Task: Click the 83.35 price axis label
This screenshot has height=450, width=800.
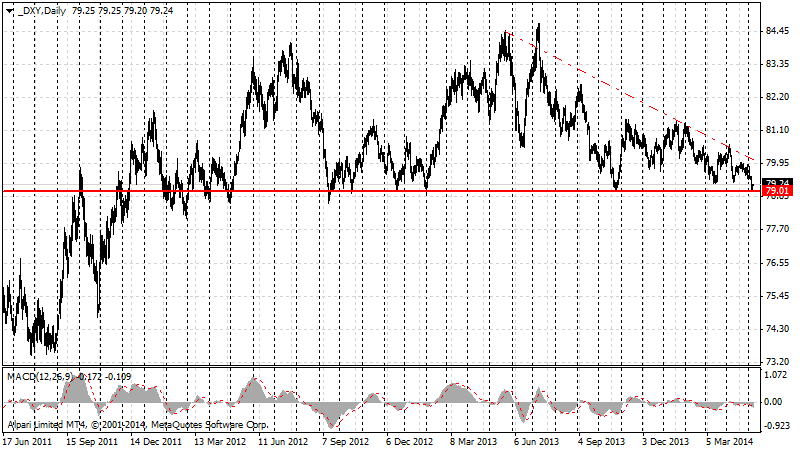Action: pos(777,64)
